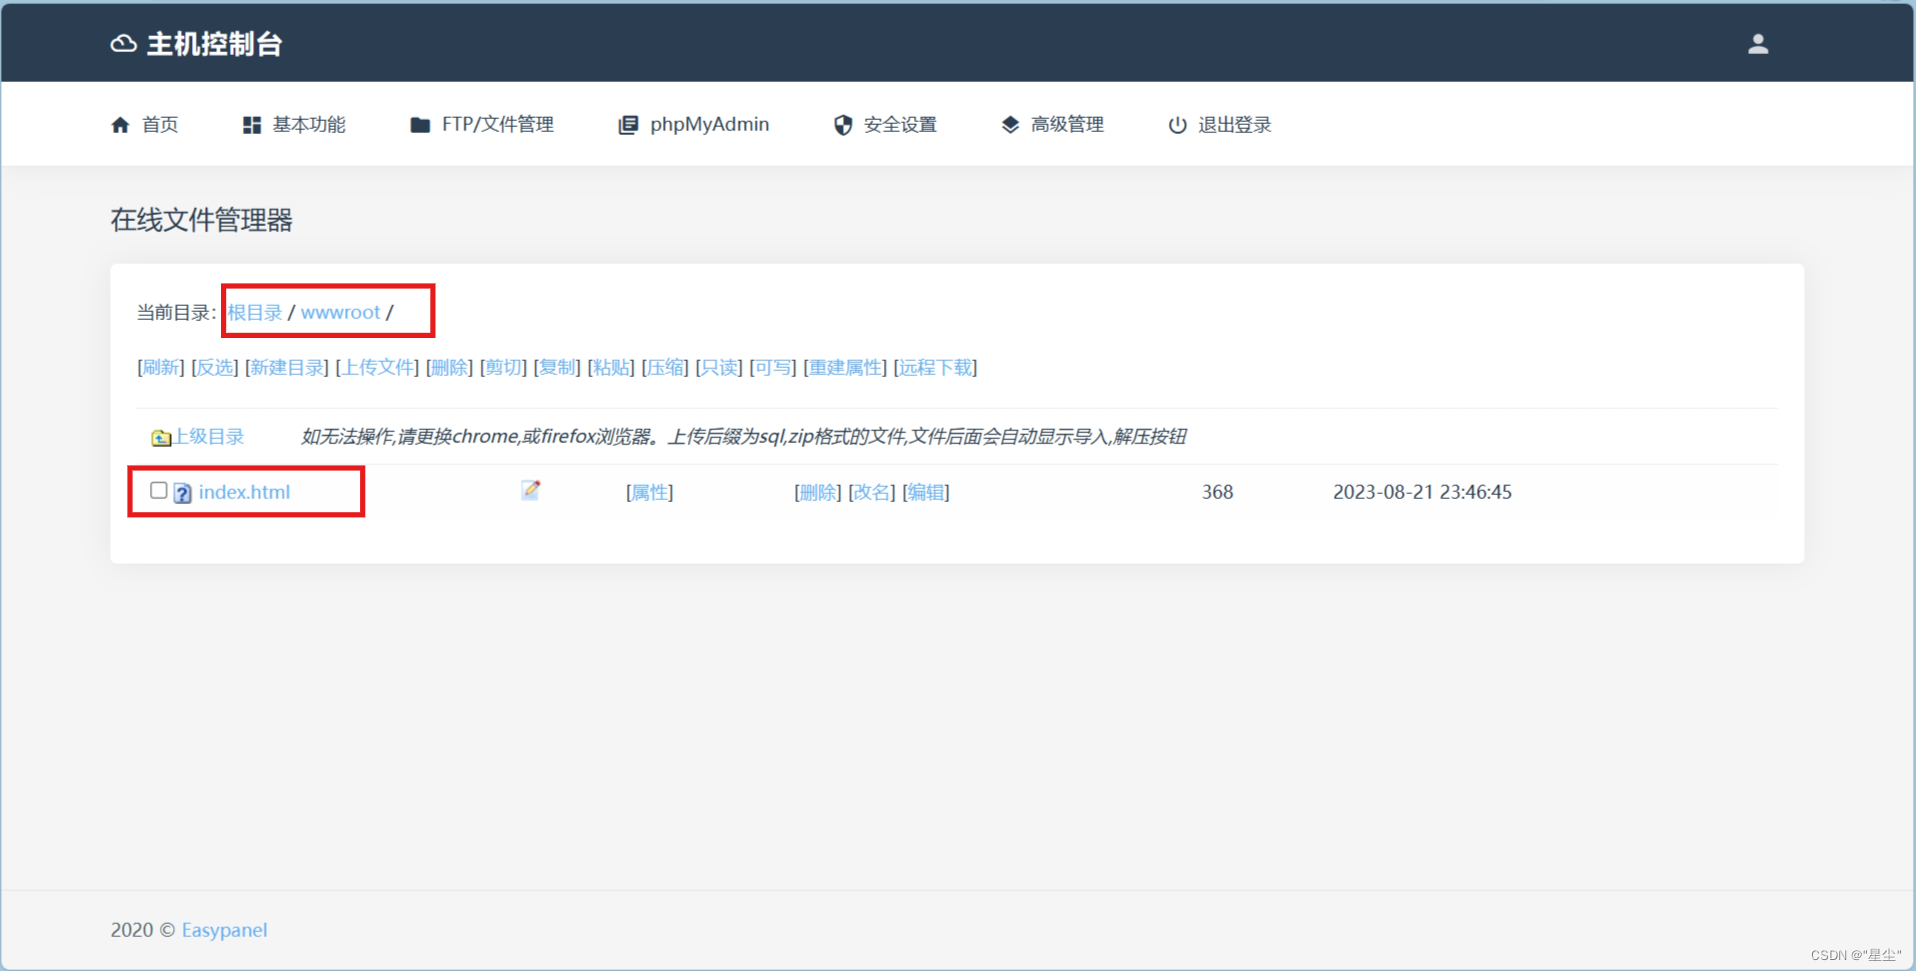Go to 根目录 in the breadcrumb path

click(255, 312)
